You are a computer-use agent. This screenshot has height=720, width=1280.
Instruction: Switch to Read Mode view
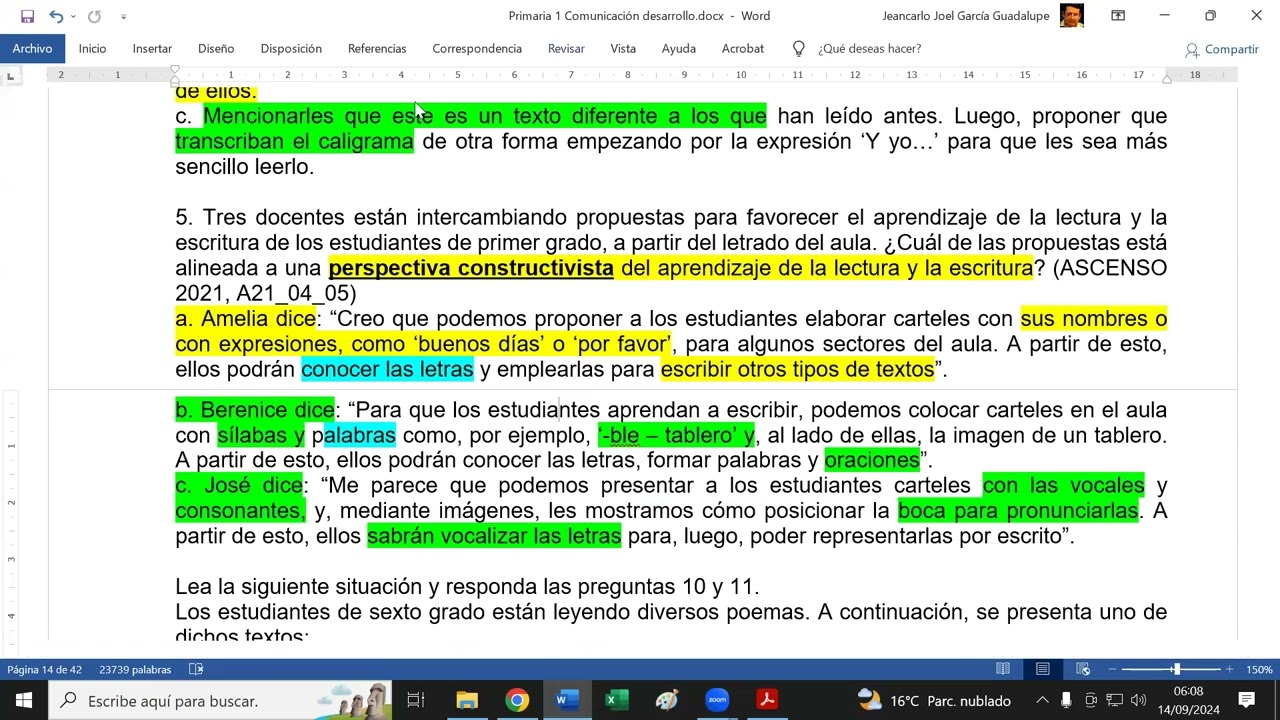pos(1003,669)
